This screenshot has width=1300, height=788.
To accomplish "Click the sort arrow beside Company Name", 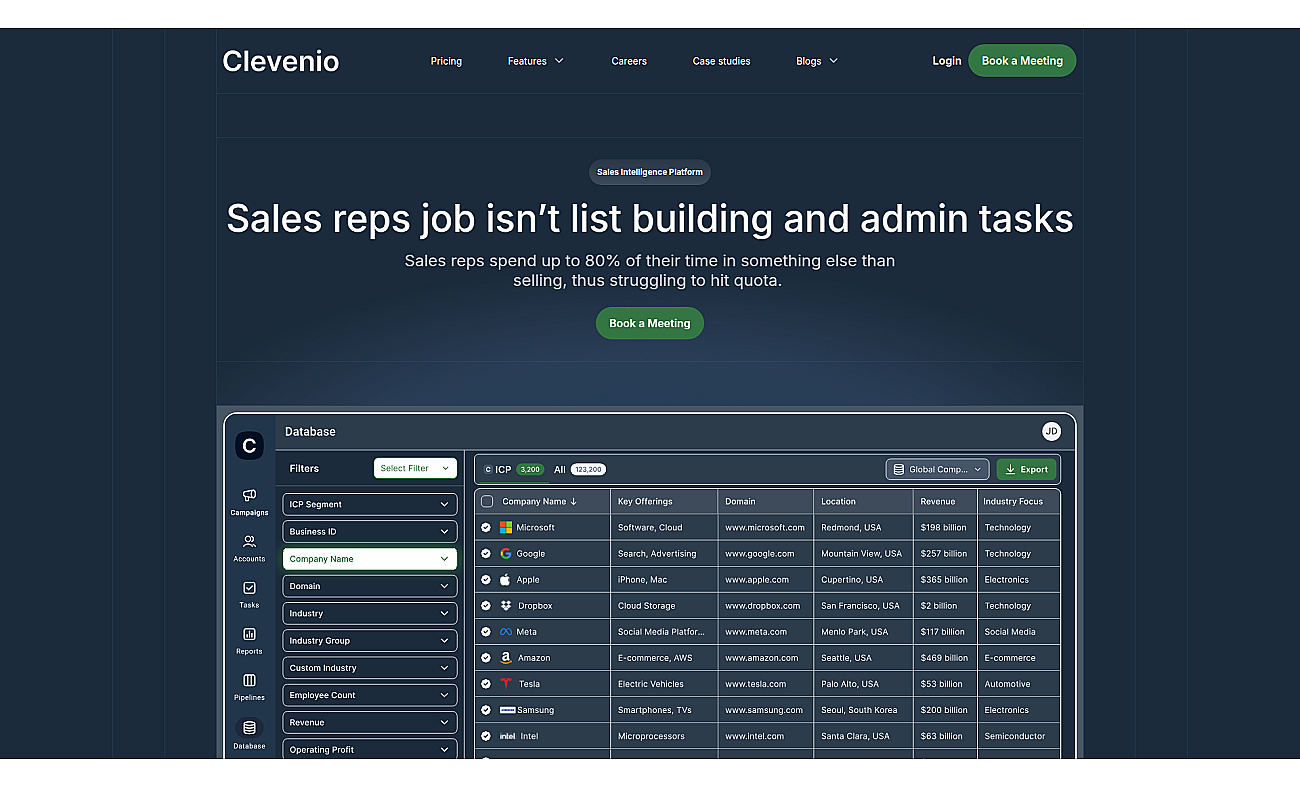I will pos(573,501).
